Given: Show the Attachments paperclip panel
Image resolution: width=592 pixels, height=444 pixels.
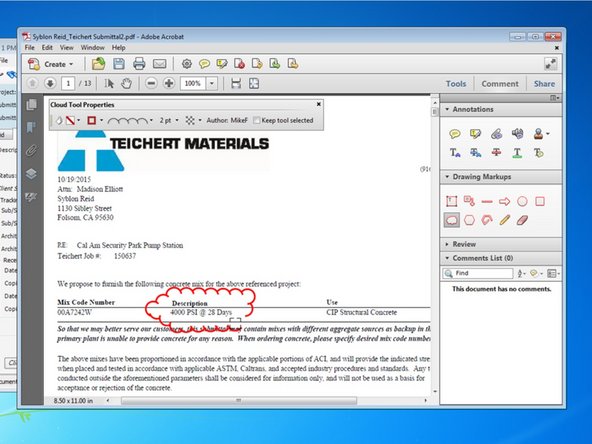Looking at the screenshot, I should click(31, 151).
